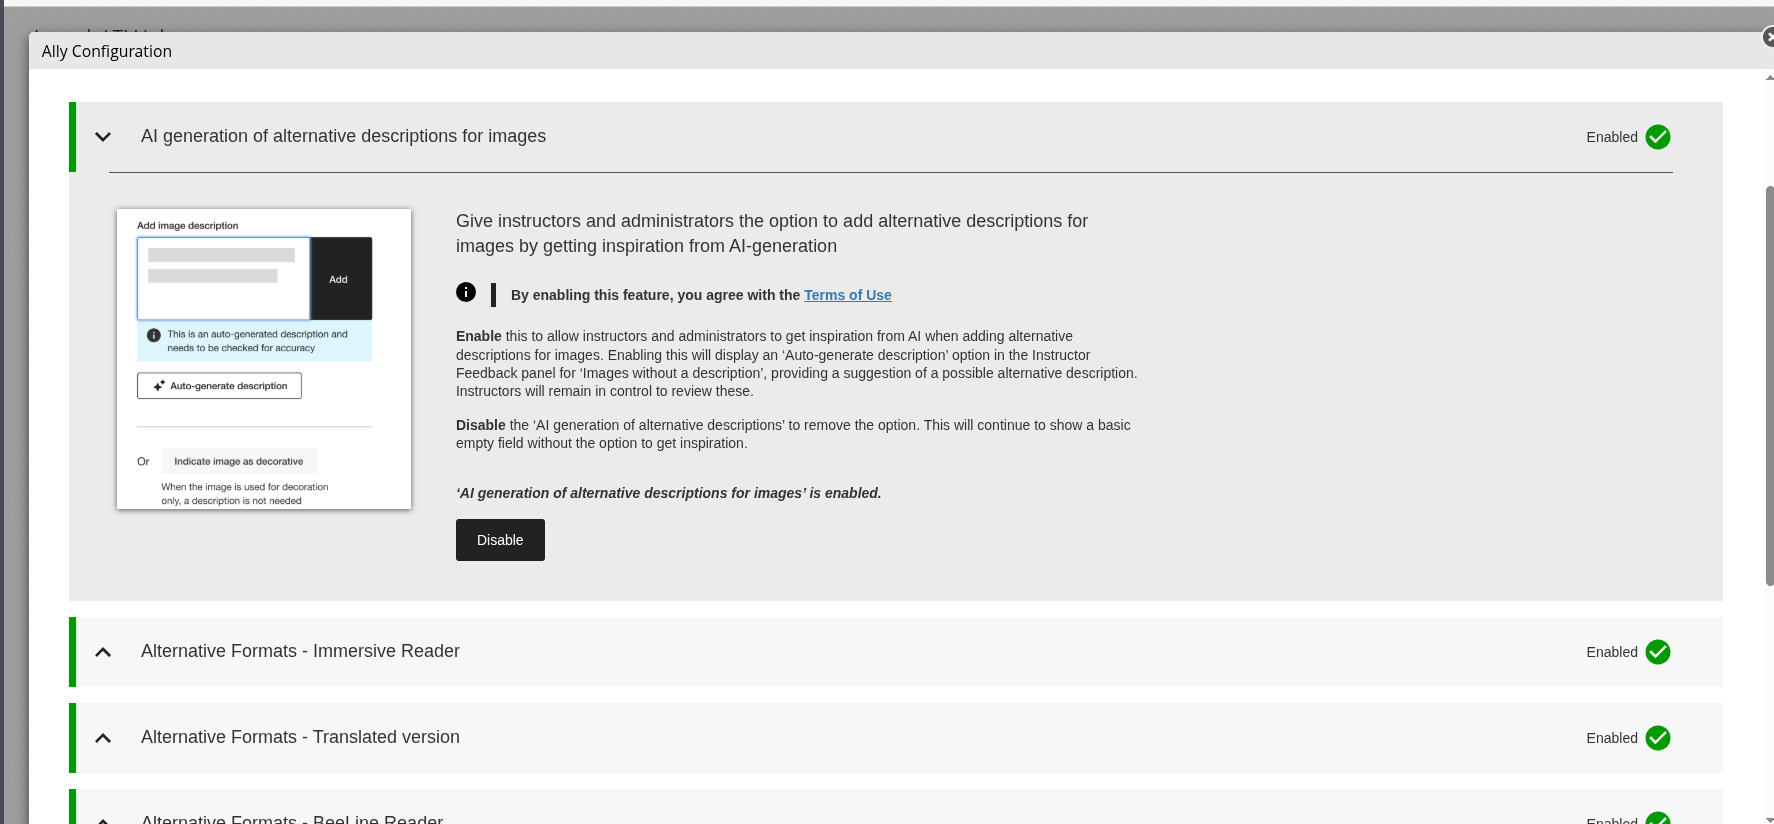The height and width of the screenshot is (824, 1774).
Task: Close the Ally Configuration dialog
Action: (x=1768, y=38)
